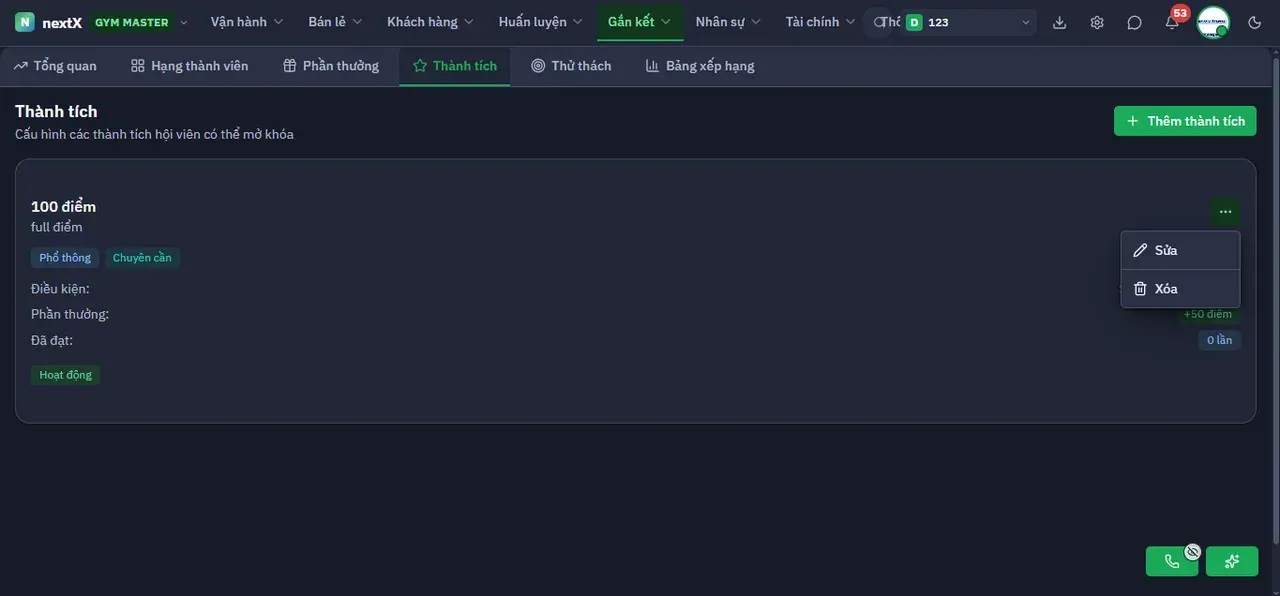
Task: Click the 0 lần count badge
Action: click(x=1219, y=340)
